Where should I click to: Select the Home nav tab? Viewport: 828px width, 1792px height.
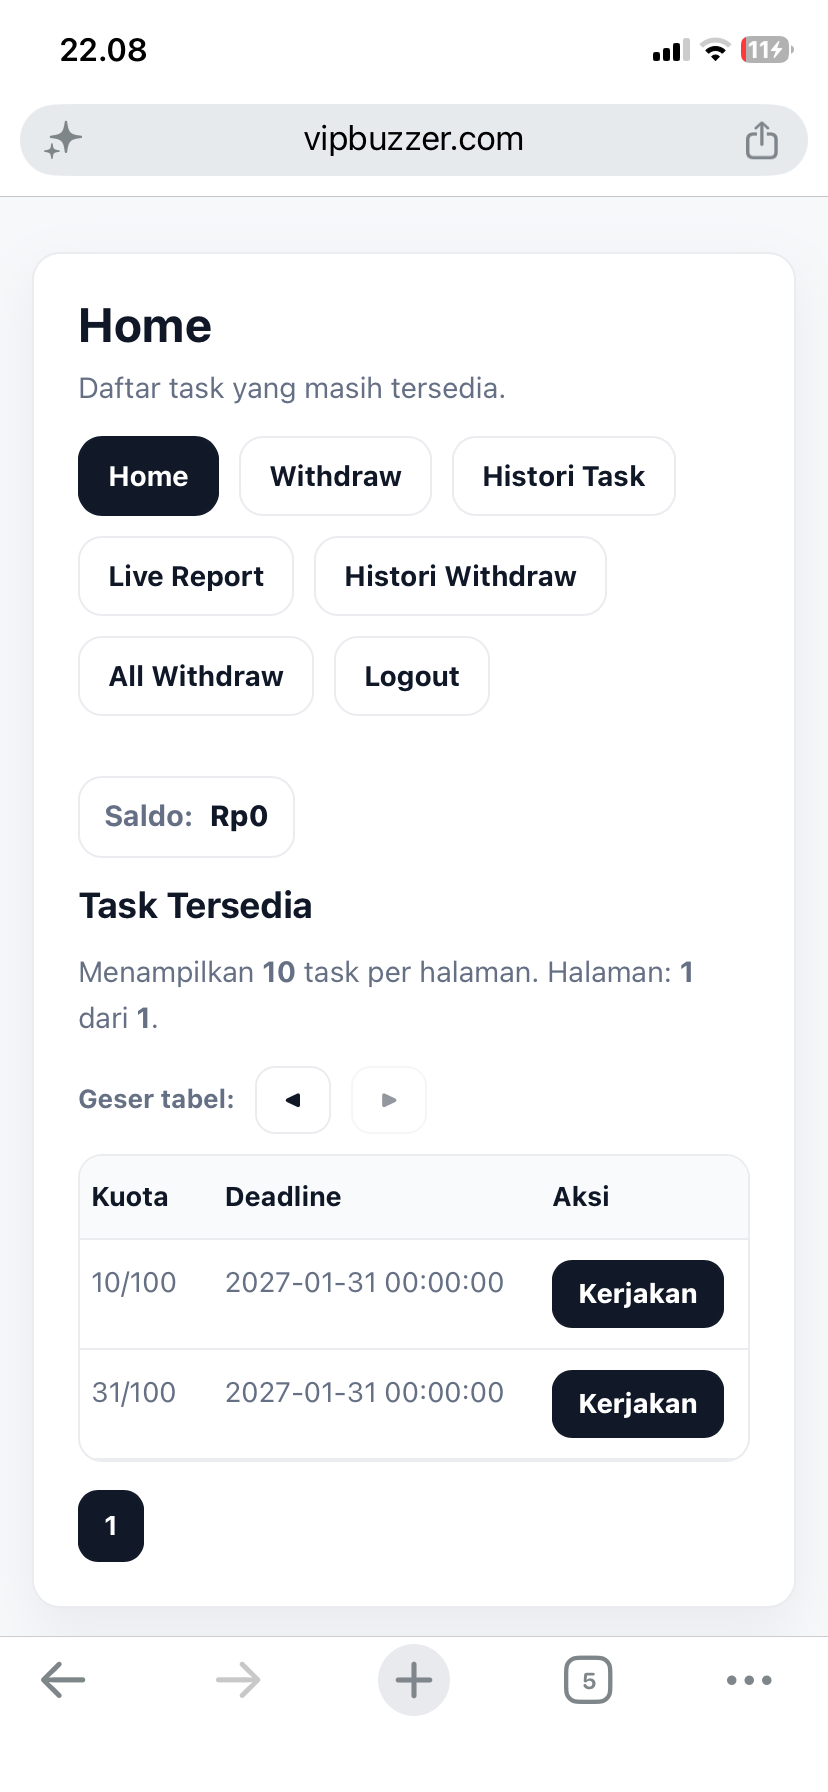tap(148, 476)
